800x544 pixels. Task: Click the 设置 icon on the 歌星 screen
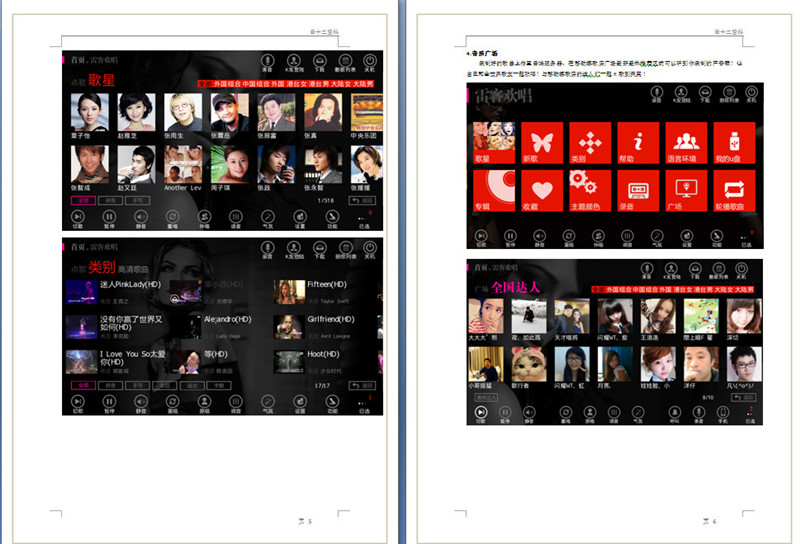[x=299, y=218]
